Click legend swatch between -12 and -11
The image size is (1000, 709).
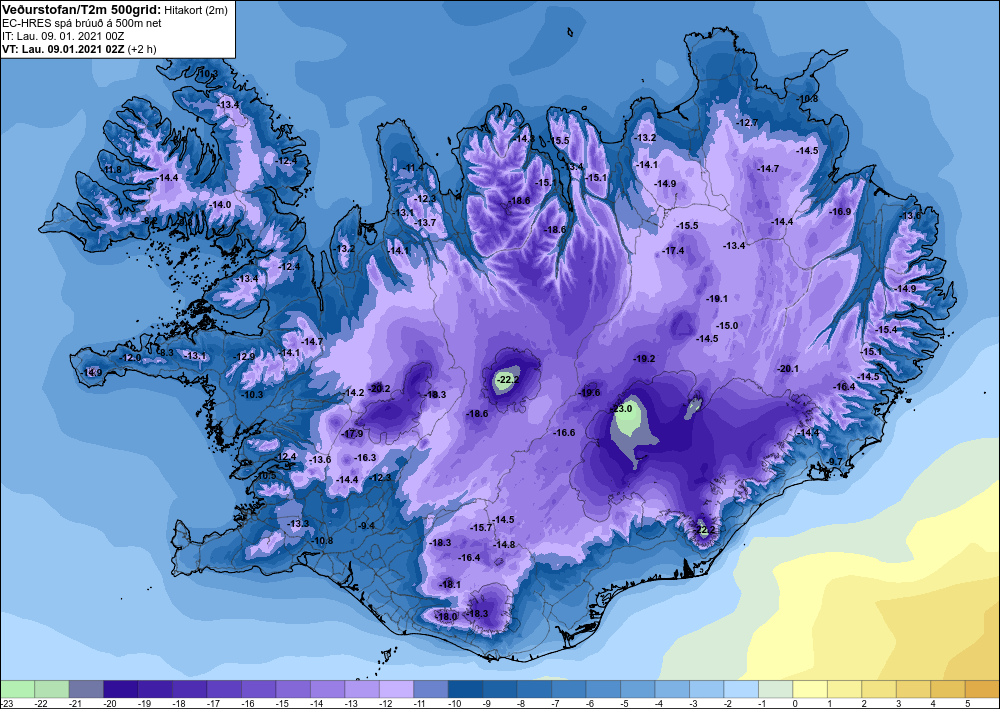(x=396, y=689)
